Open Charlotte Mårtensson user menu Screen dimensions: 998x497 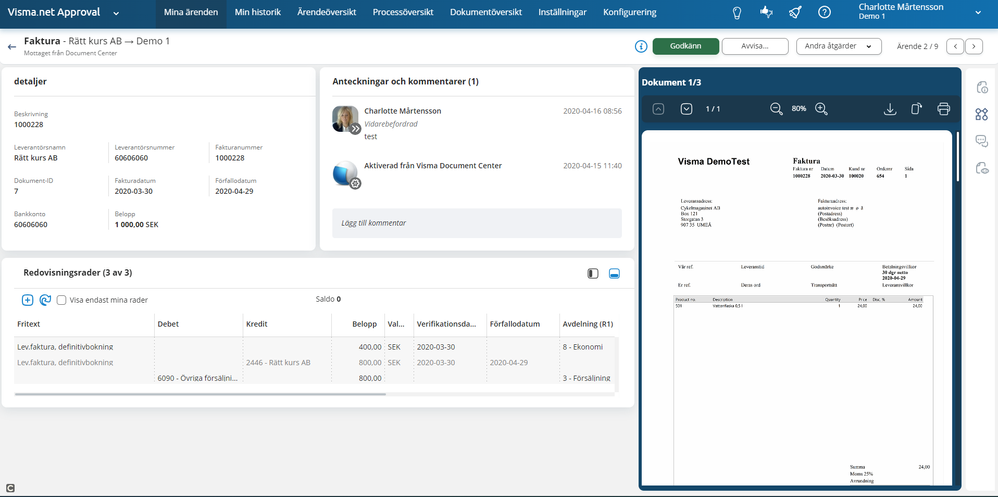(977, 13)
